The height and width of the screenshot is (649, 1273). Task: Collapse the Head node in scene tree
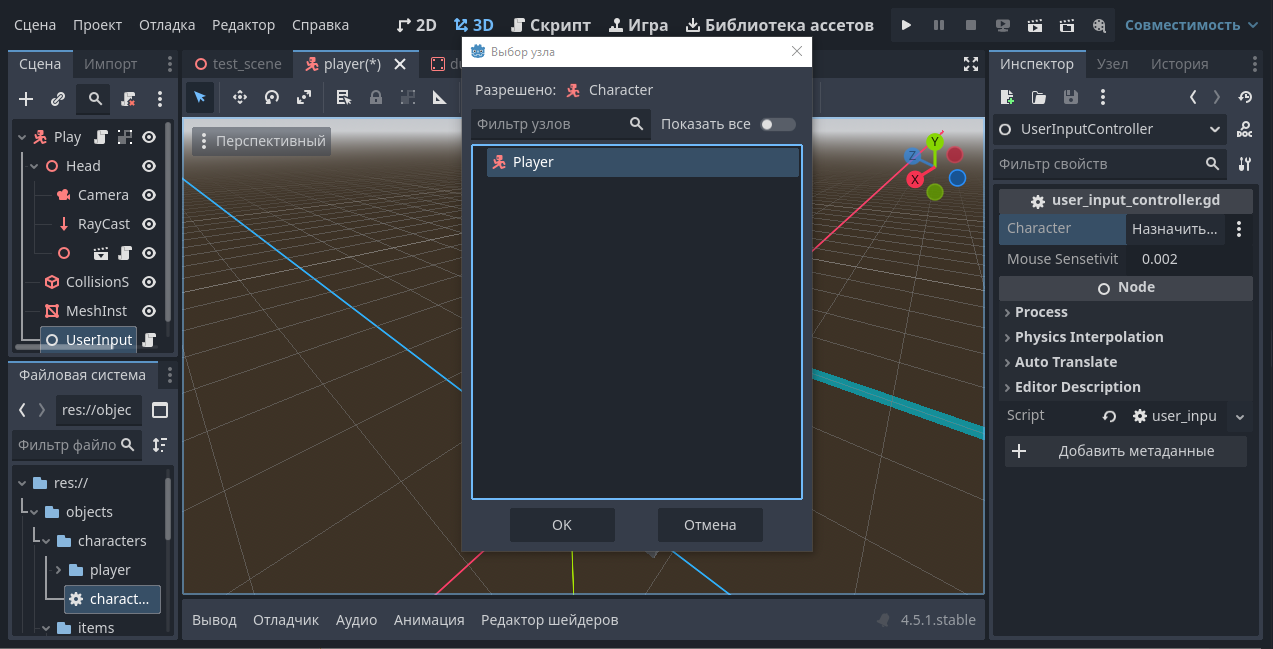pyautogui.click(x=34, y=166)
